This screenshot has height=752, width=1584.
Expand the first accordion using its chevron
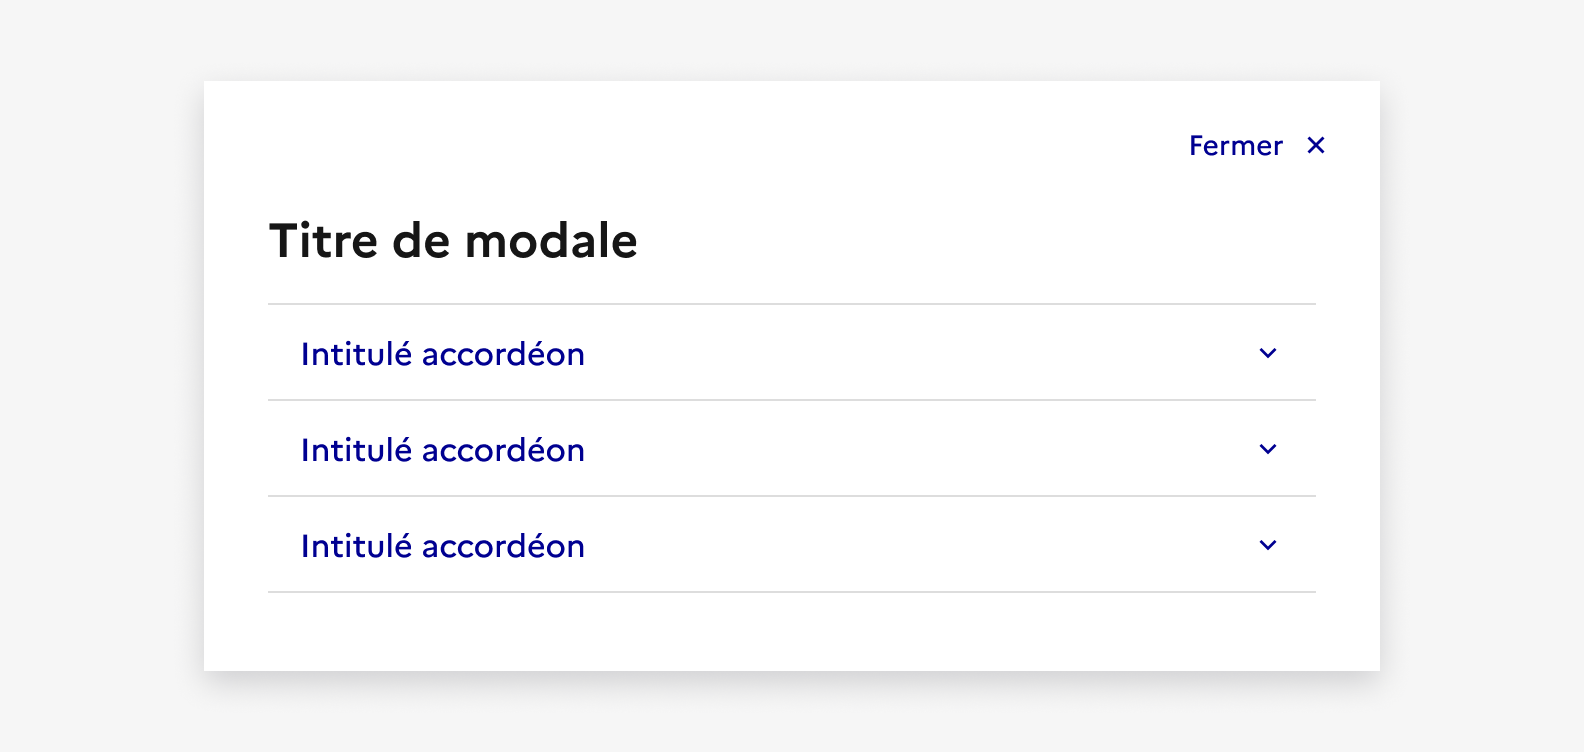coord(1268,353)
